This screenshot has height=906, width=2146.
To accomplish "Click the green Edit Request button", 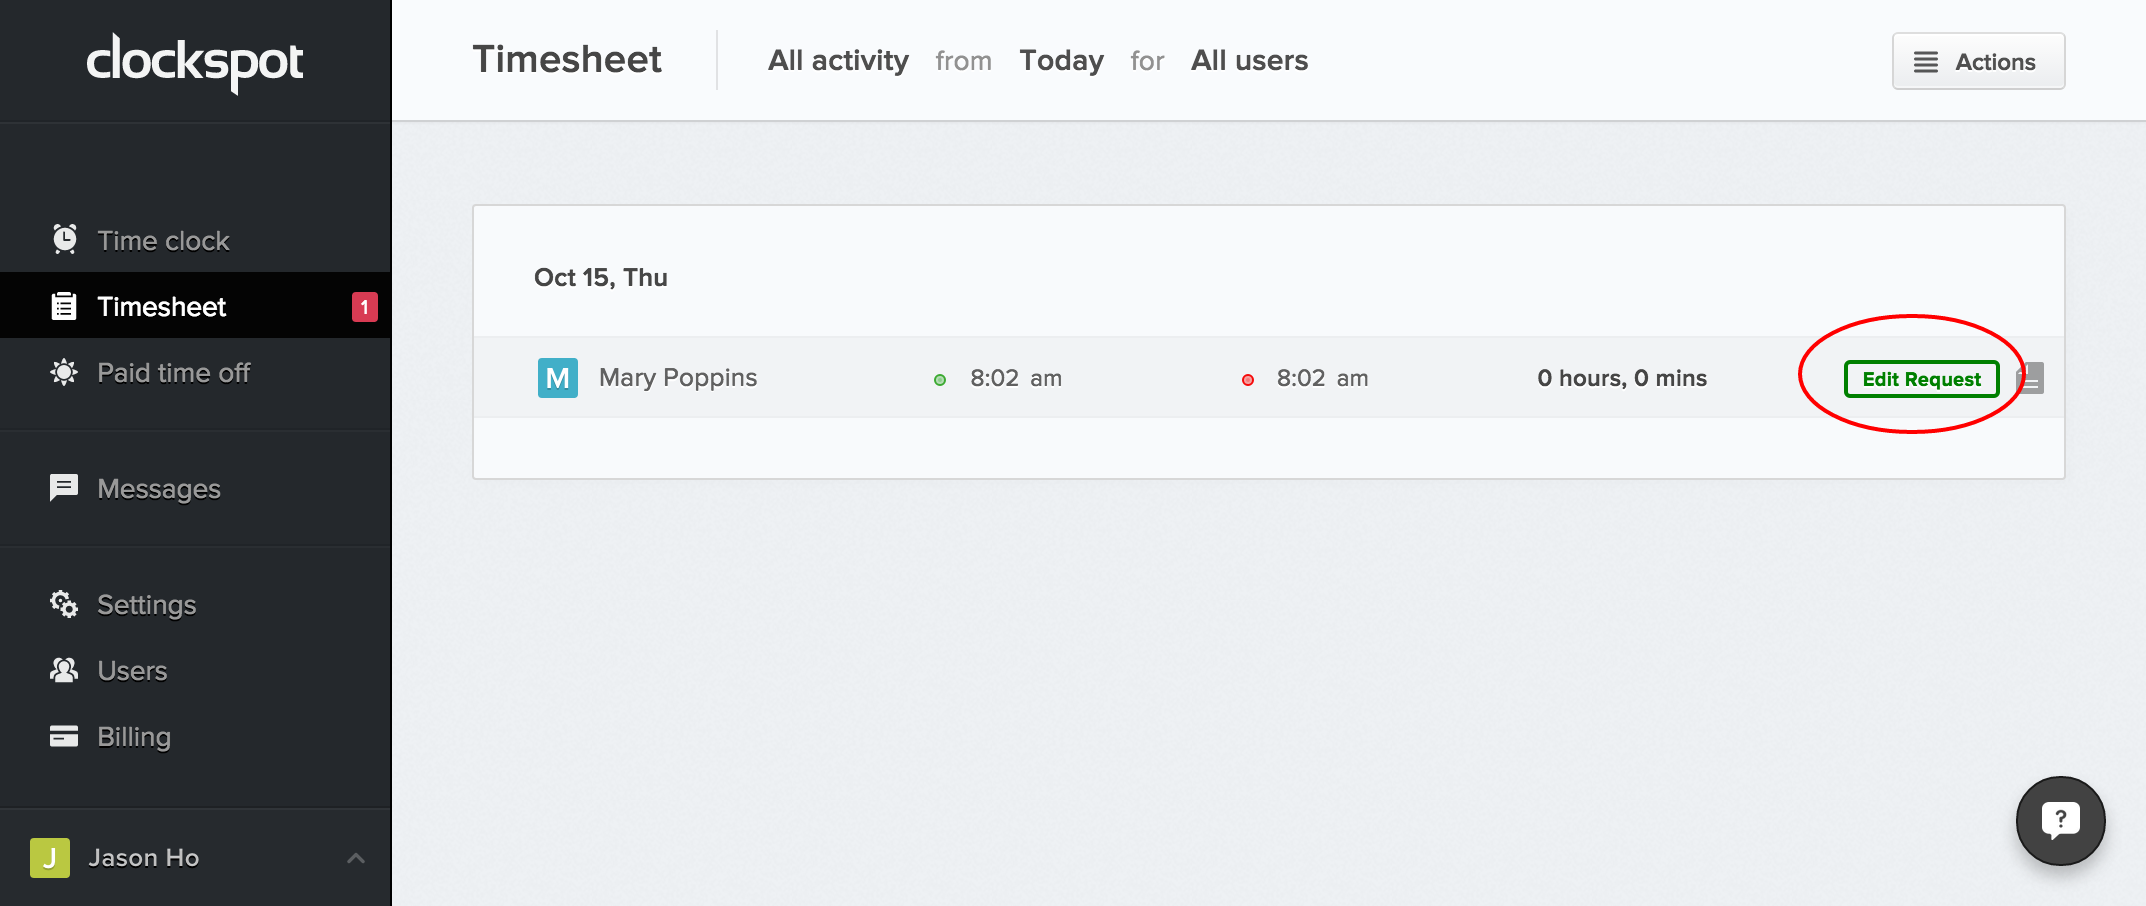I will 1920,379.
